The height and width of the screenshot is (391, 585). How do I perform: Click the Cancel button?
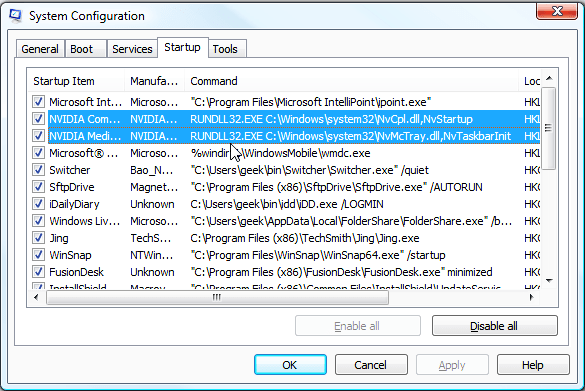point(371,365)
